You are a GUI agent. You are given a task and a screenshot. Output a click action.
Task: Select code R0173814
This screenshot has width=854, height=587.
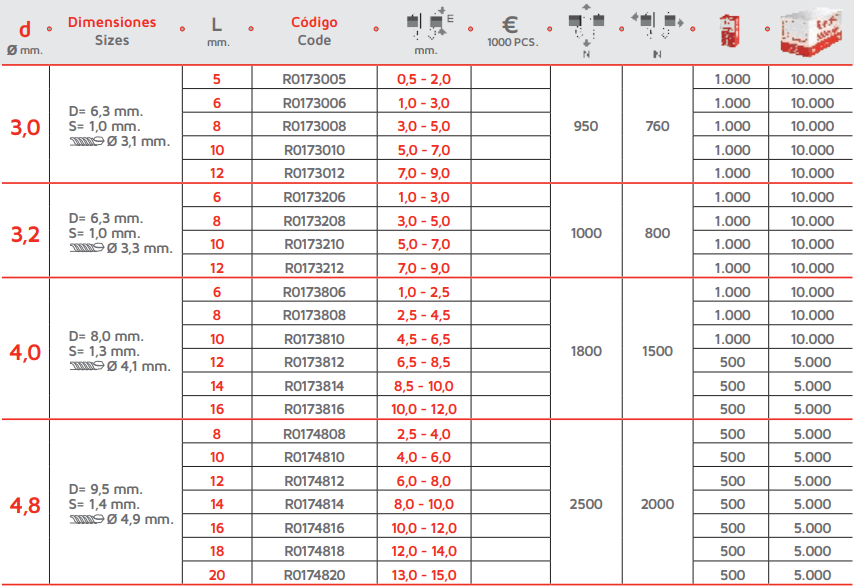click(x=314, y=386)
